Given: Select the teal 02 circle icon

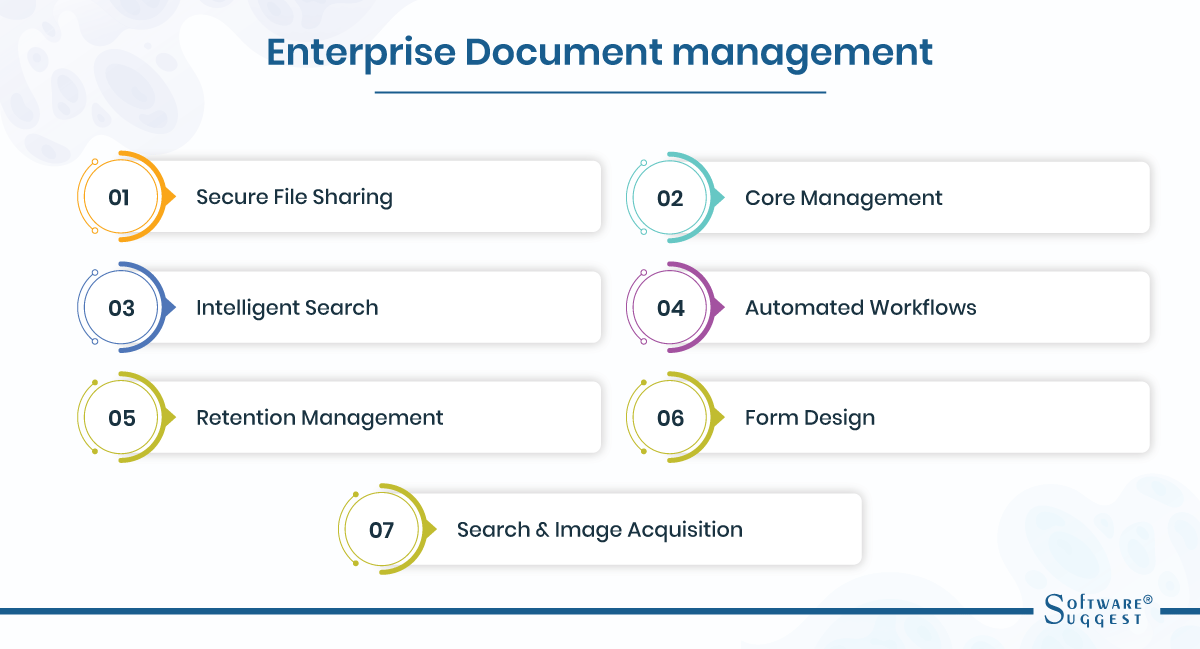Looking at the screenshot, I should coord(670,197).
